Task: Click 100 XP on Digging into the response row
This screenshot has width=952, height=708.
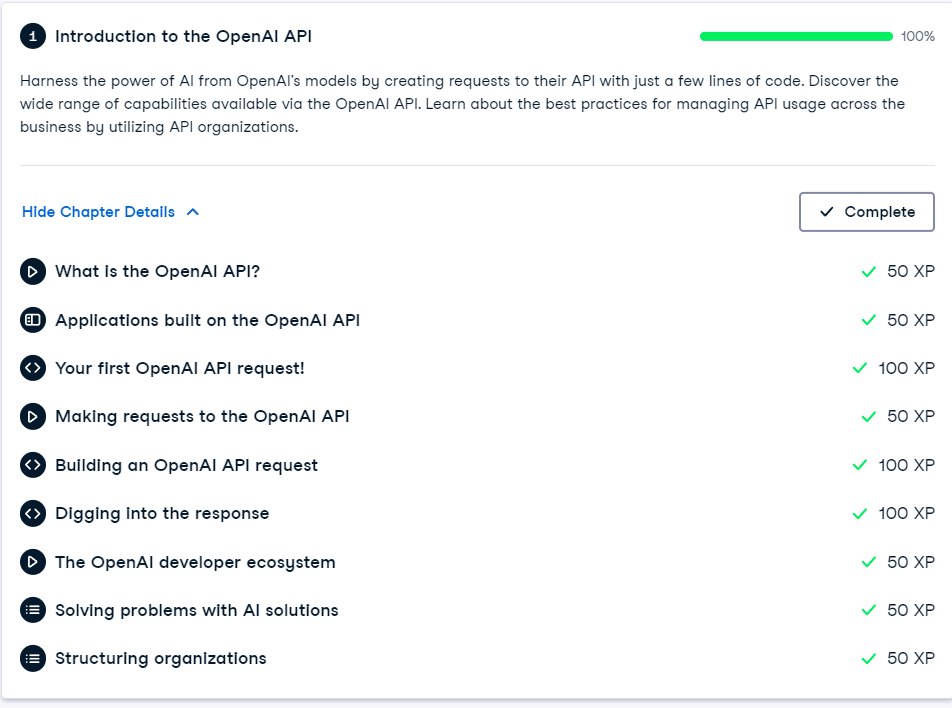Action: click(x=906, y=514)
